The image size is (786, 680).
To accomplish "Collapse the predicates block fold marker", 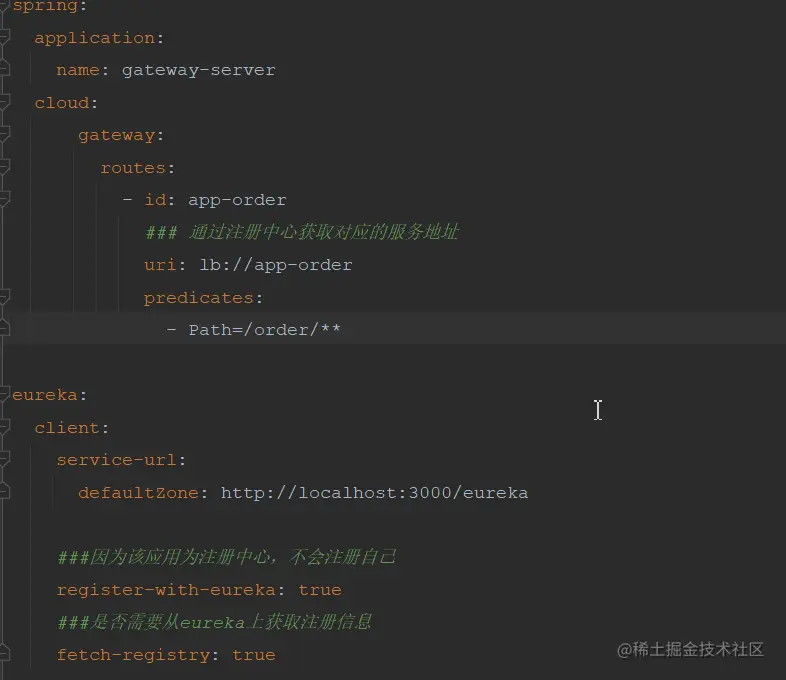I will (5, 297).
